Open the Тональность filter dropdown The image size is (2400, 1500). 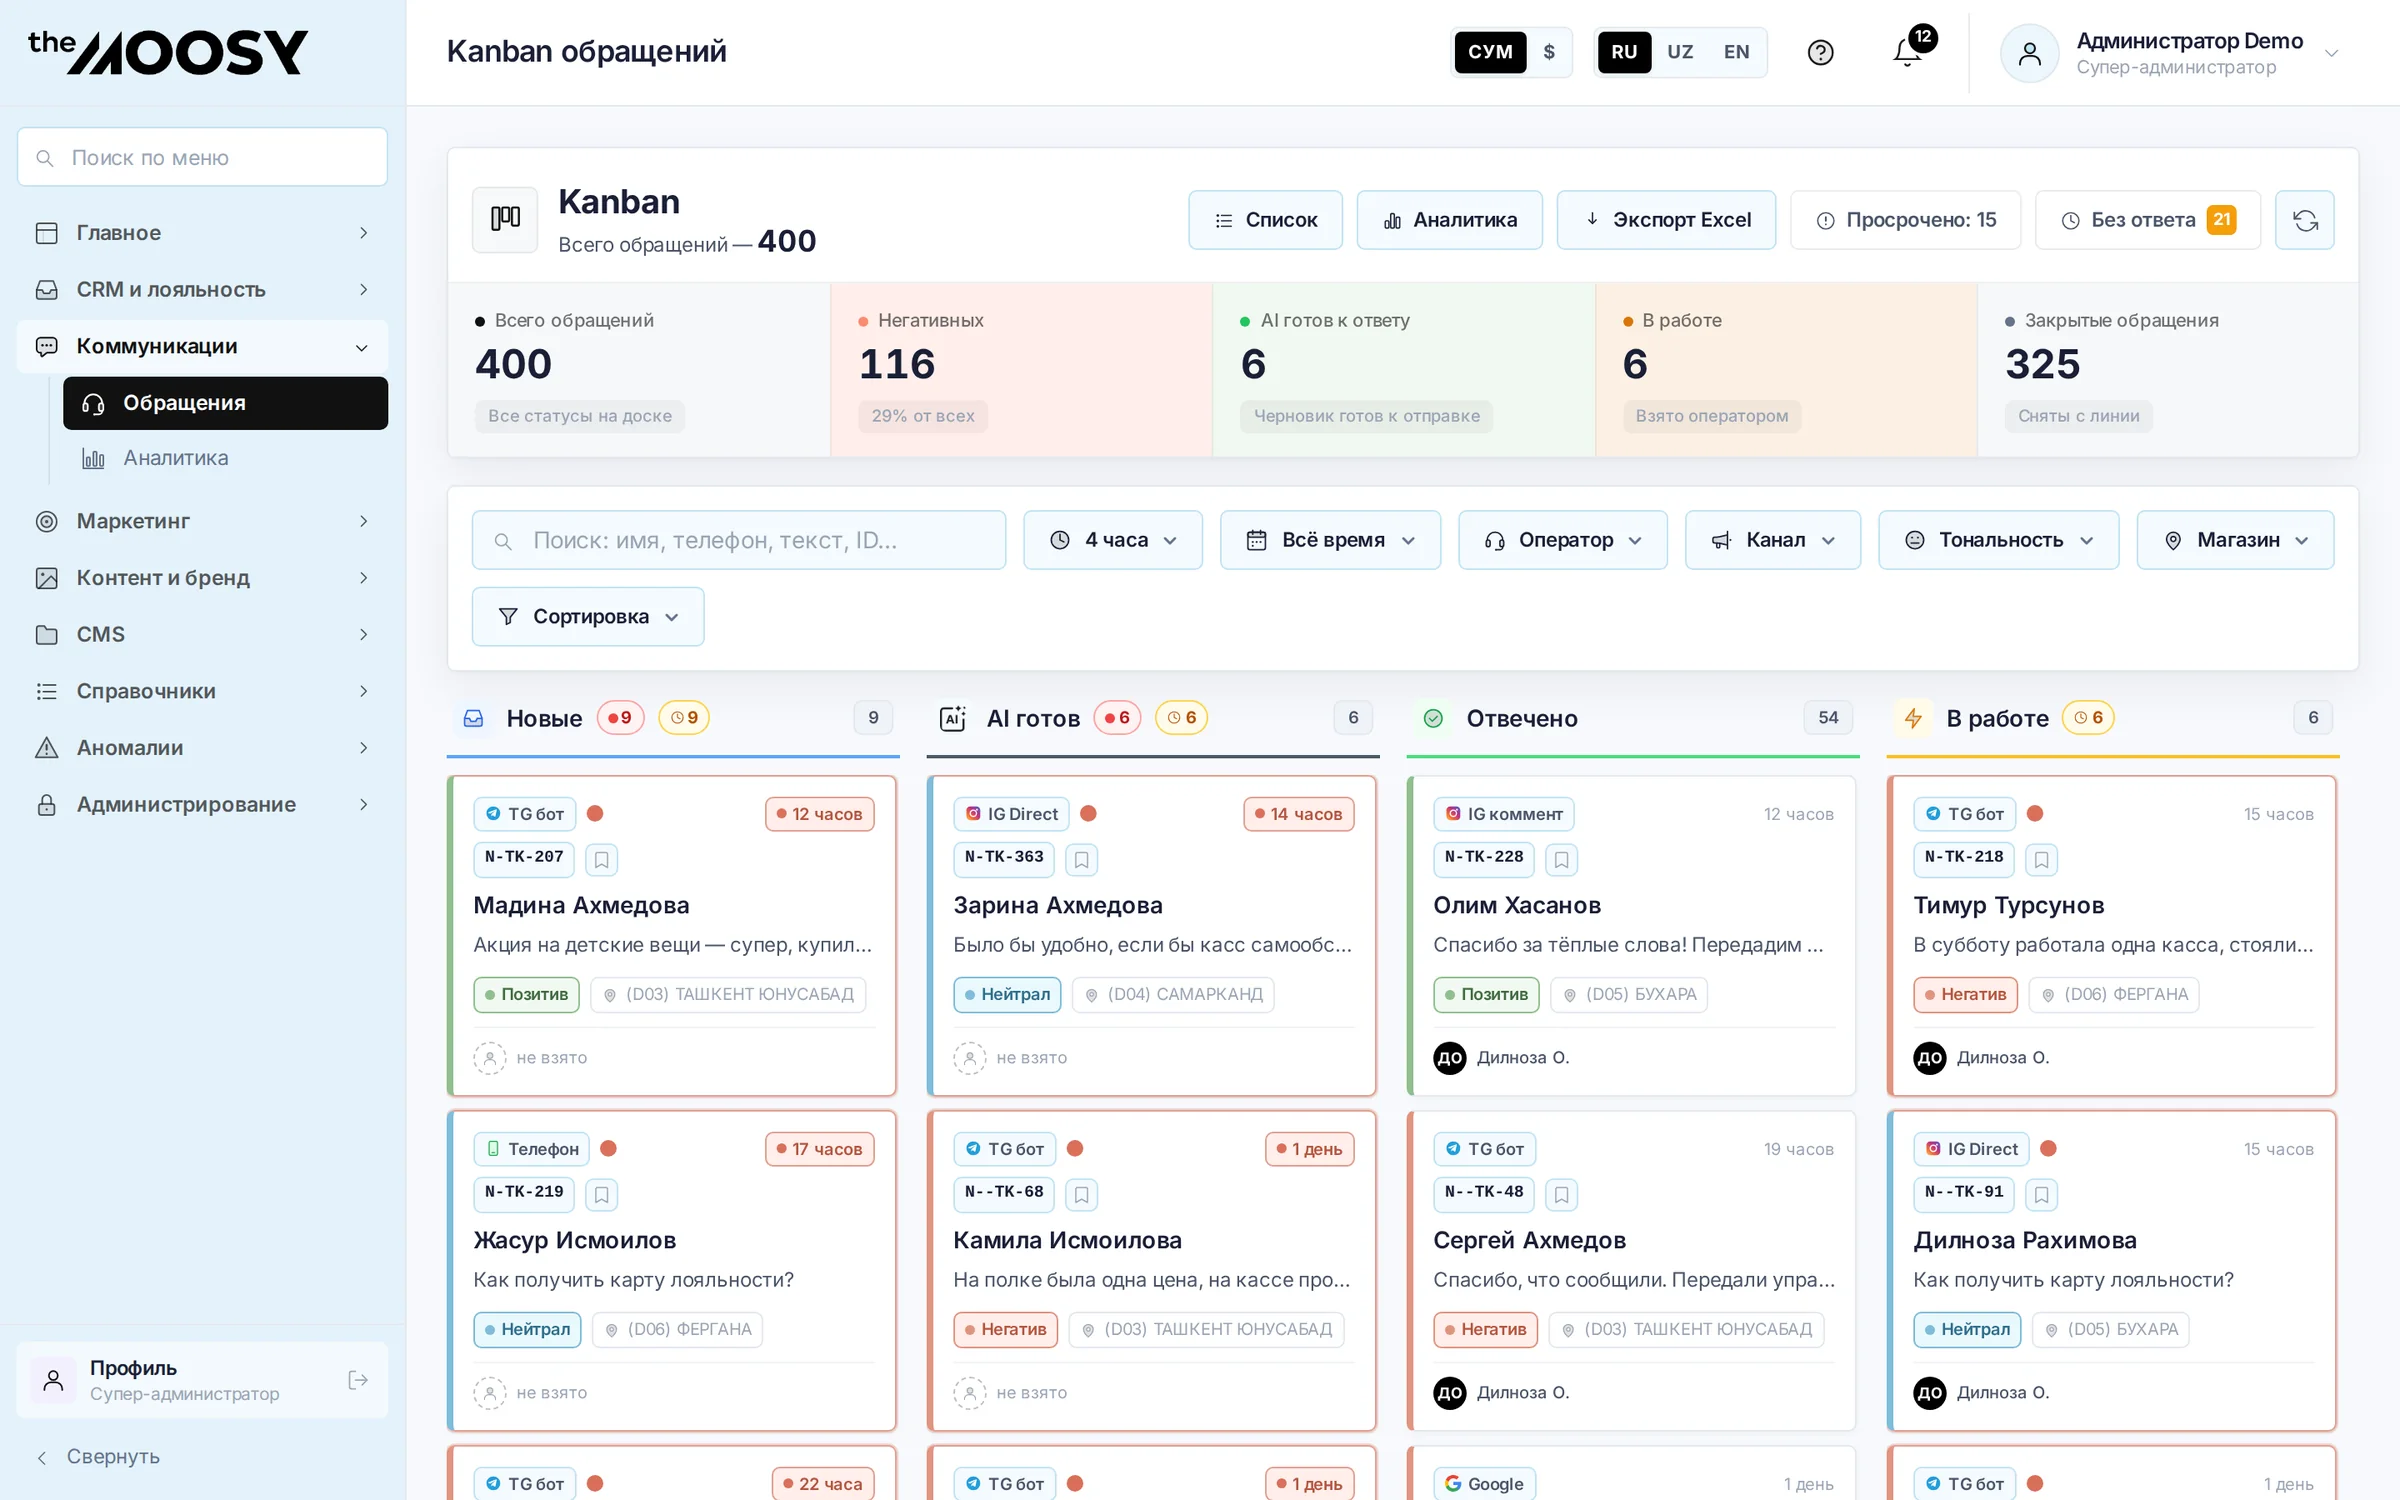click(1999, 540)
